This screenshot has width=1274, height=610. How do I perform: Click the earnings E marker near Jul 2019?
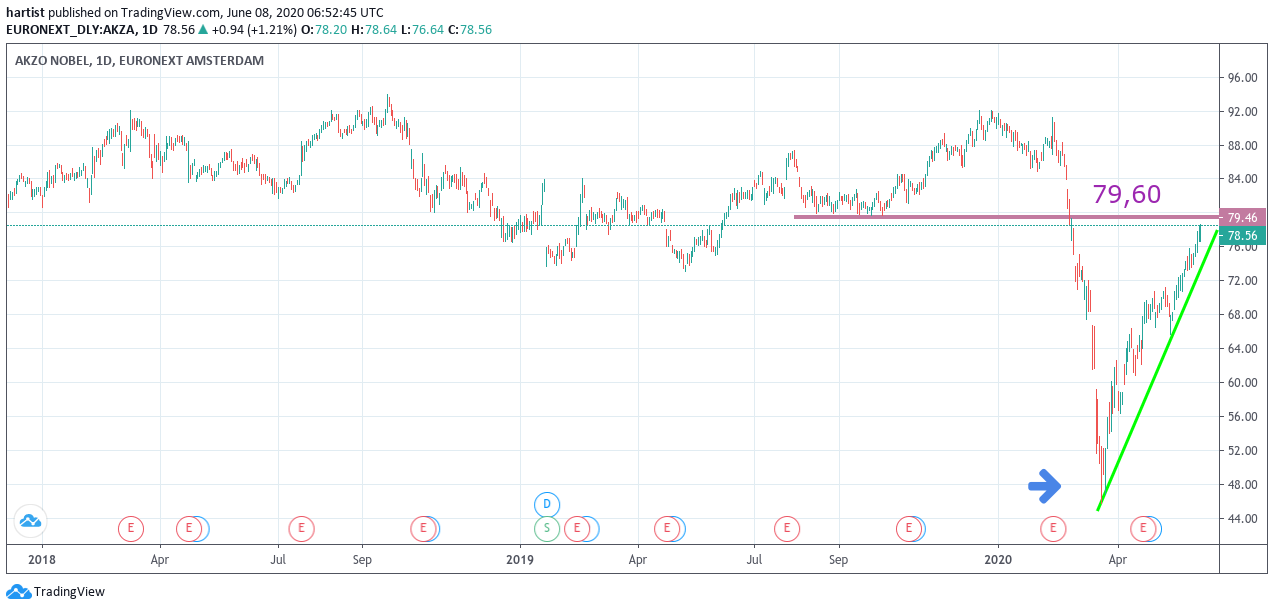coord(787,528)
